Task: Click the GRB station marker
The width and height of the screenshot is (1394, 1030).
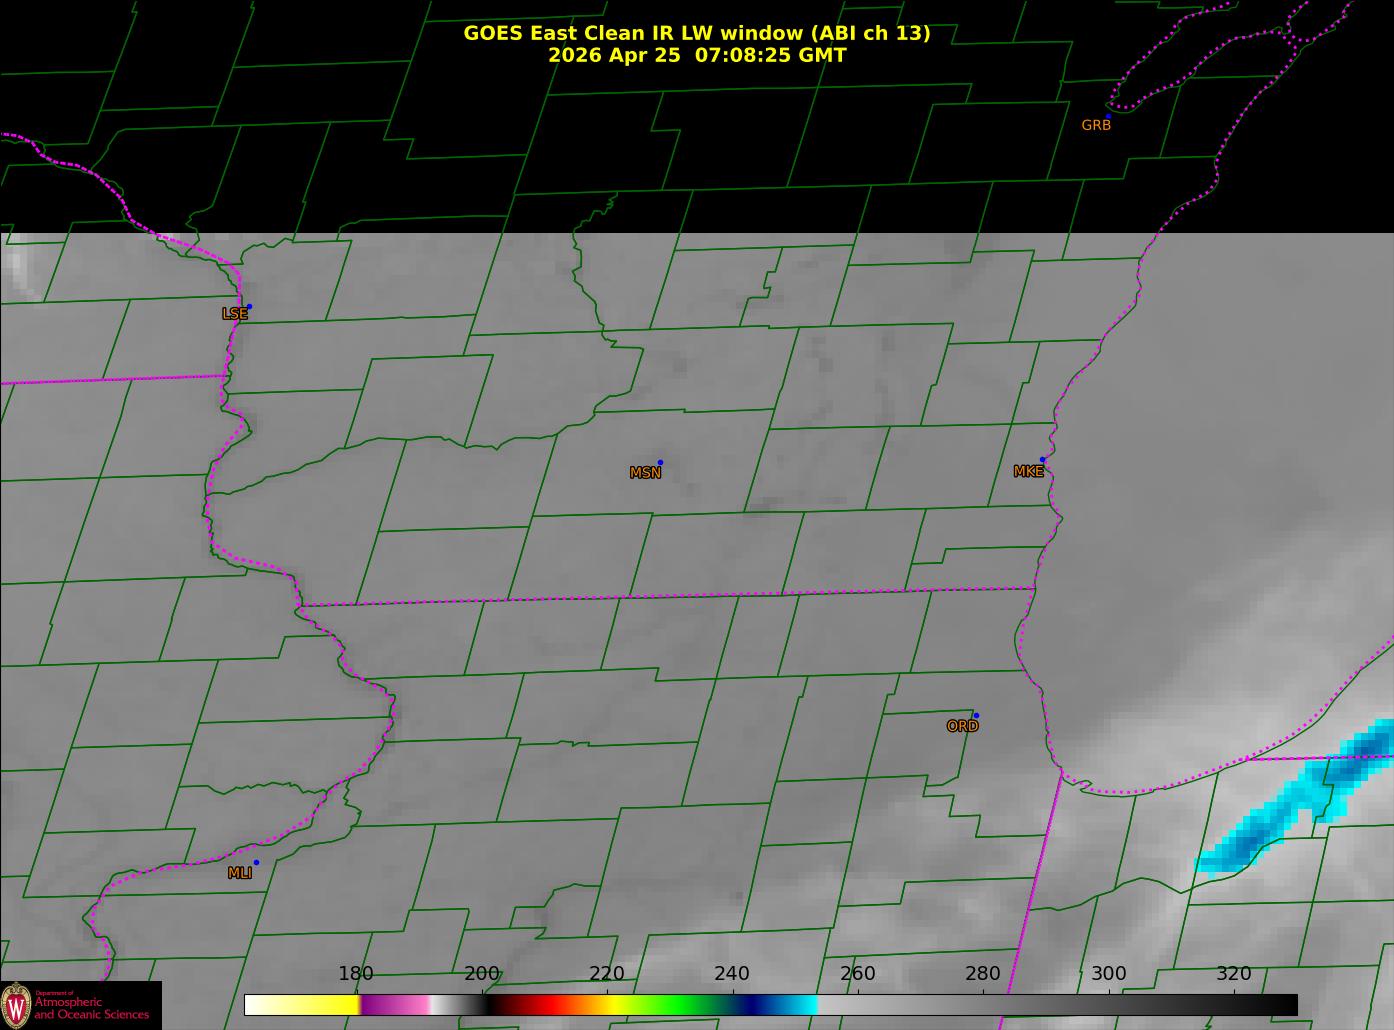Action: 1108,116
